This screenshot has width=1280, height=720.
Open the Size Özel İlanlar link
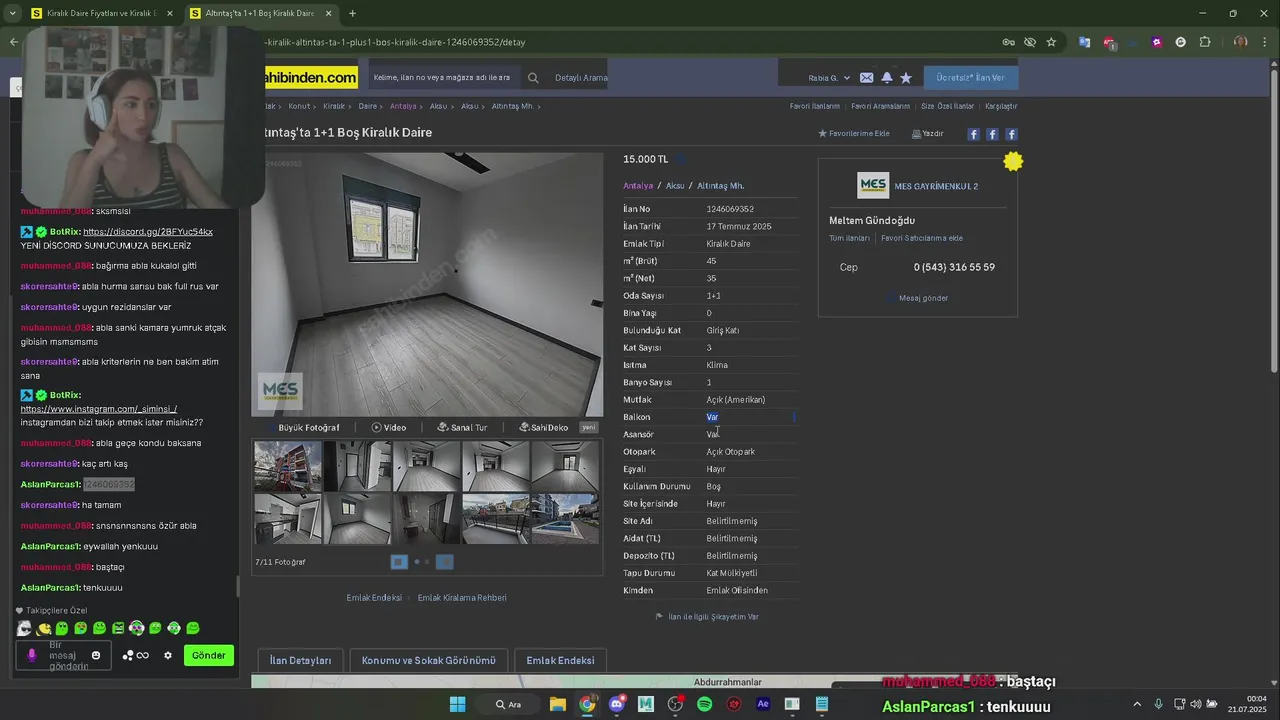click(x=947, y=106)
